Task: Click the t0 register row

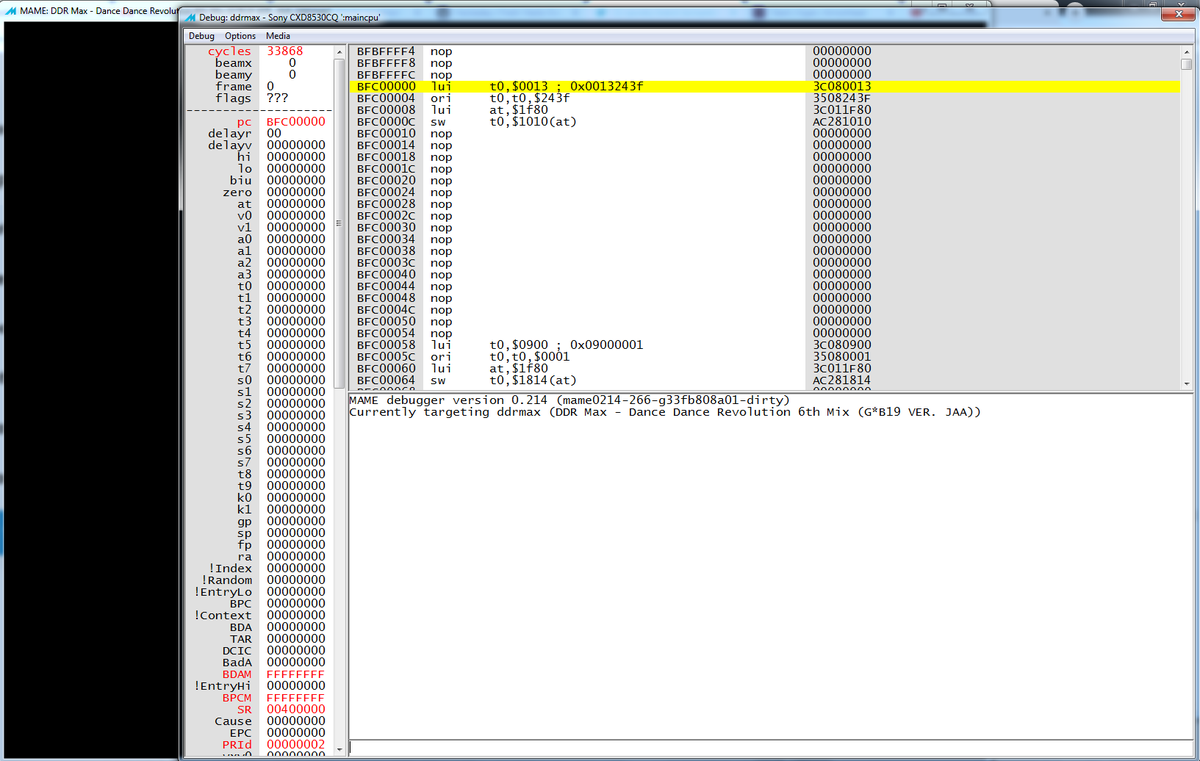Action: (x=260, y=286)
